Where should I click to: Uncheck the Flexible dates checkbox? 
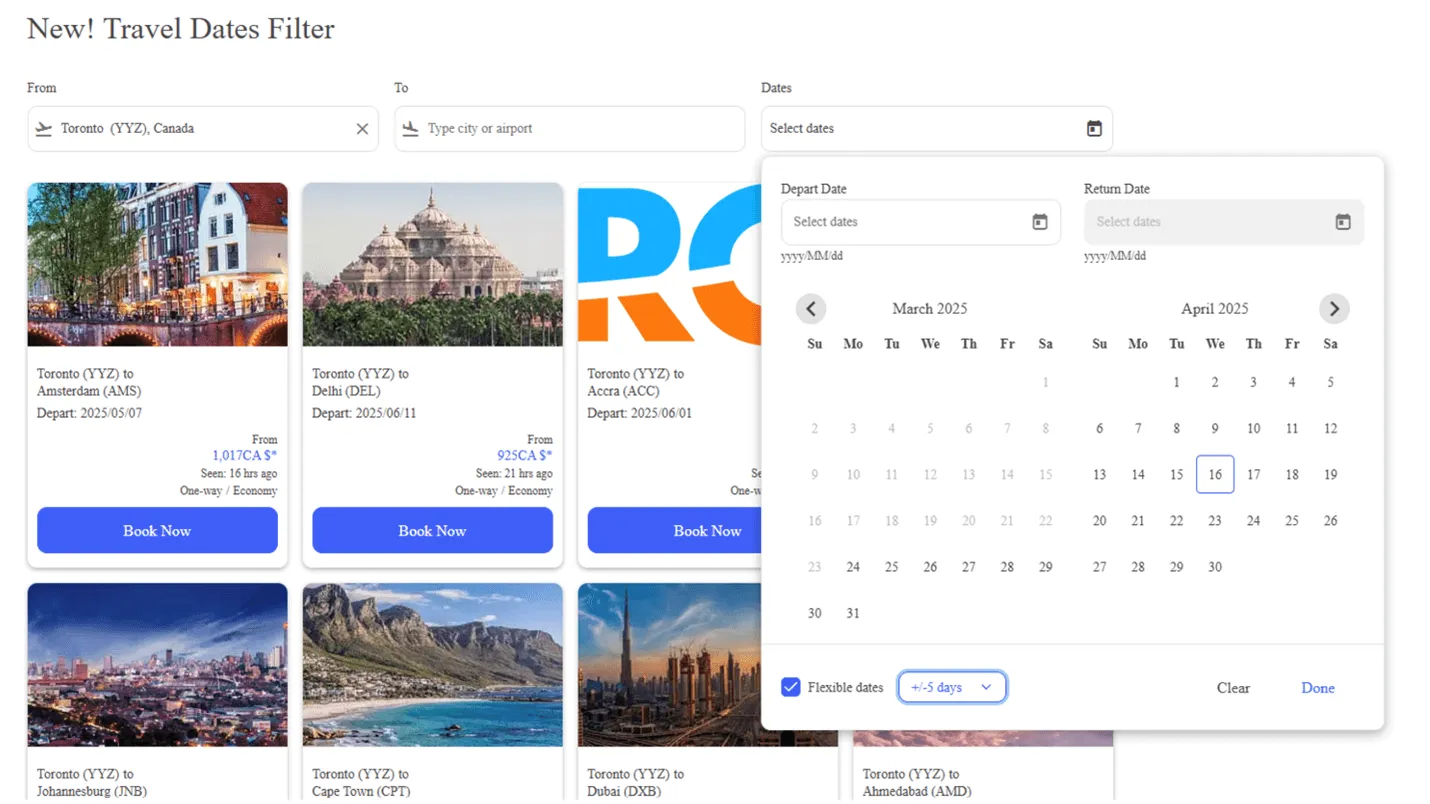791,687
